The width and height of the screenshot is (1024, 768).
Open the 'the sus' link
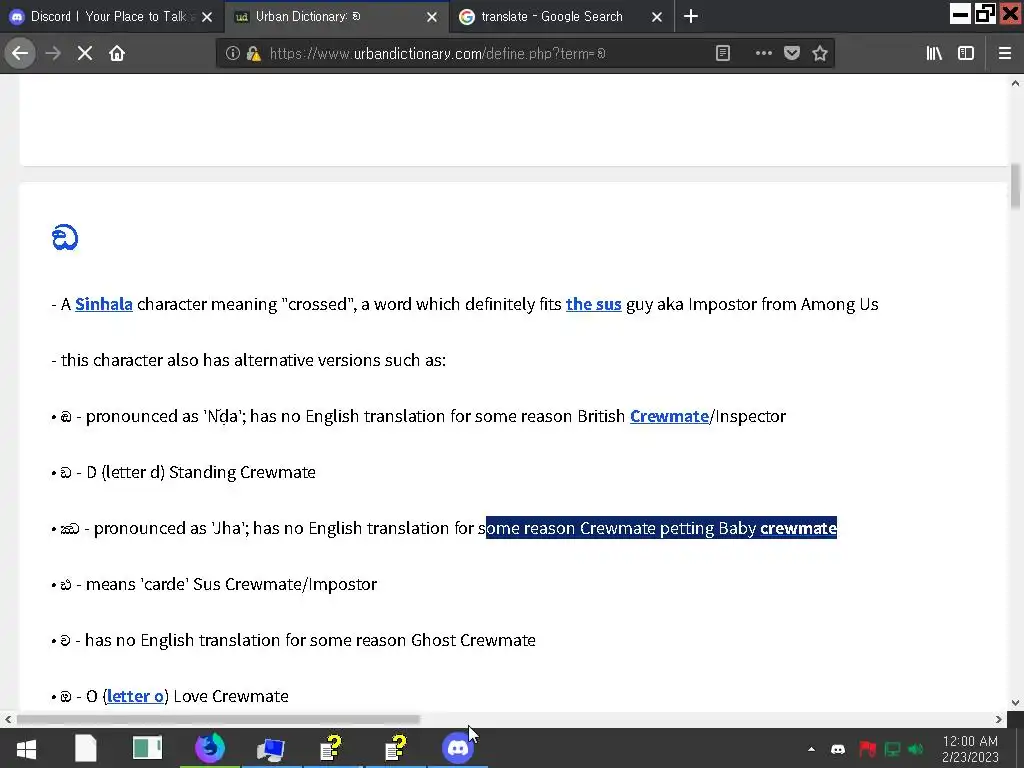click(594, 304)
